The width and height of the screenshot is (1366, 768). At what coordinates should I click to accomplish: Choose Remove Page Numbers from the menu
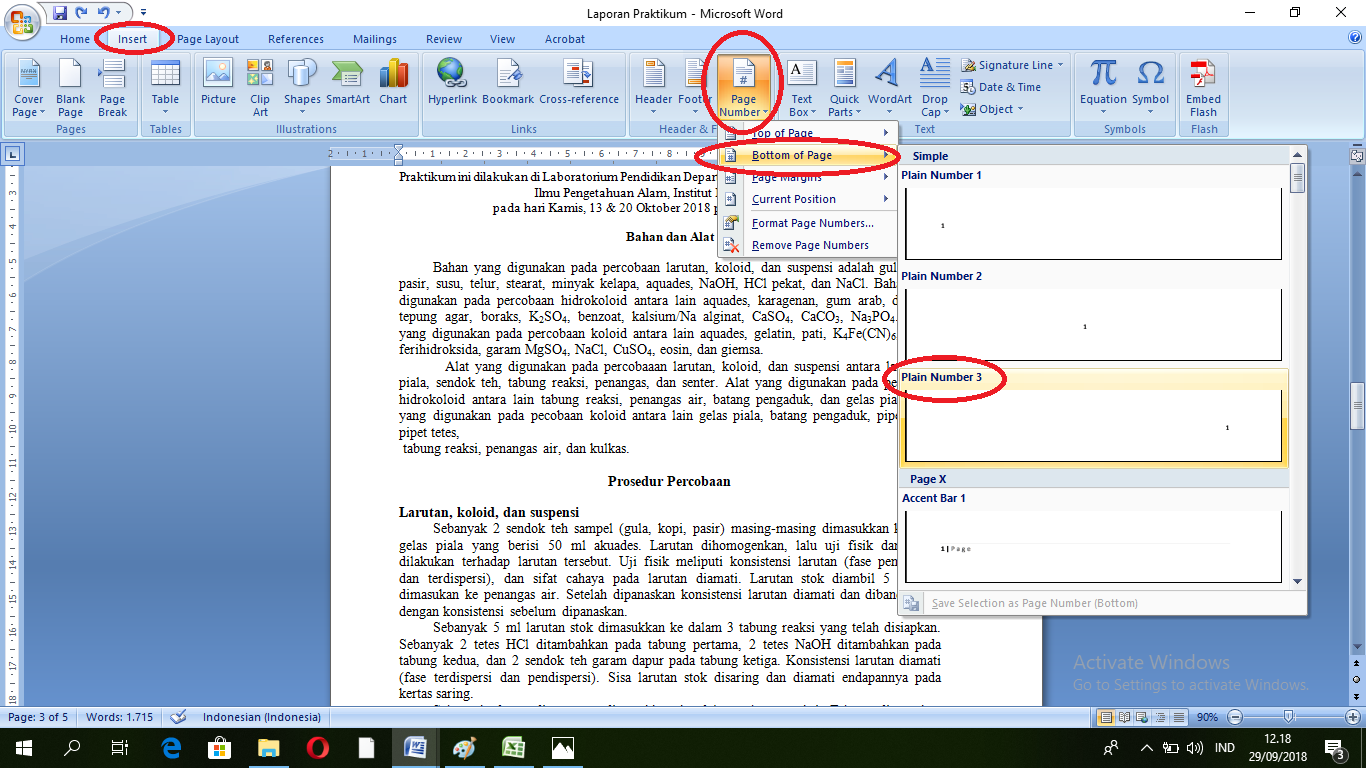click(x=810, y=245)
